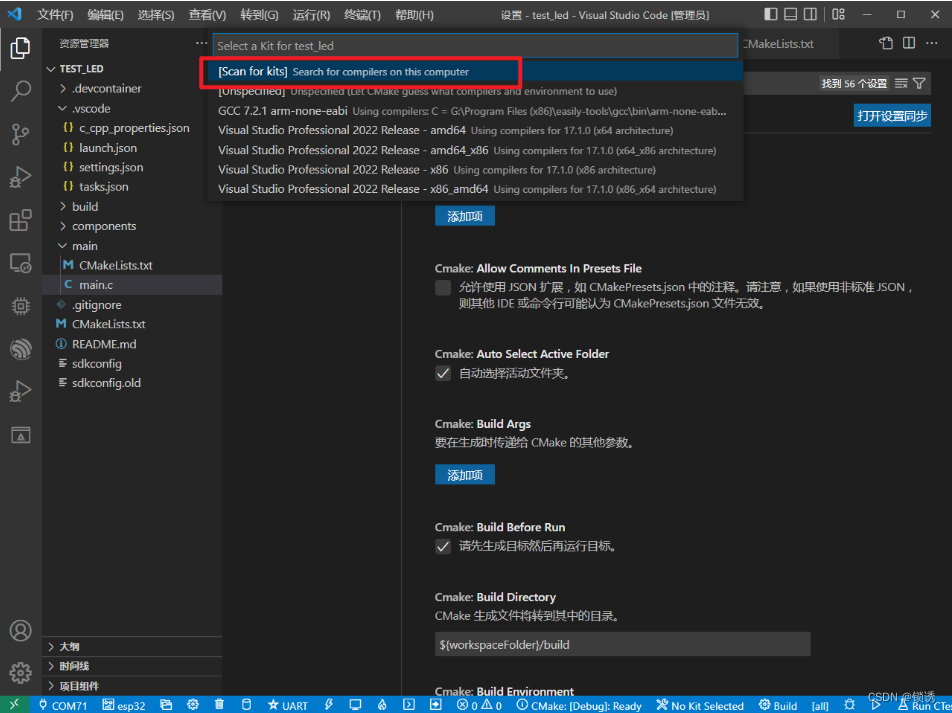The width and height of the screenshot is (952, 713).
Task: Click the Select a Kit input field
Action: pos(475,46)
